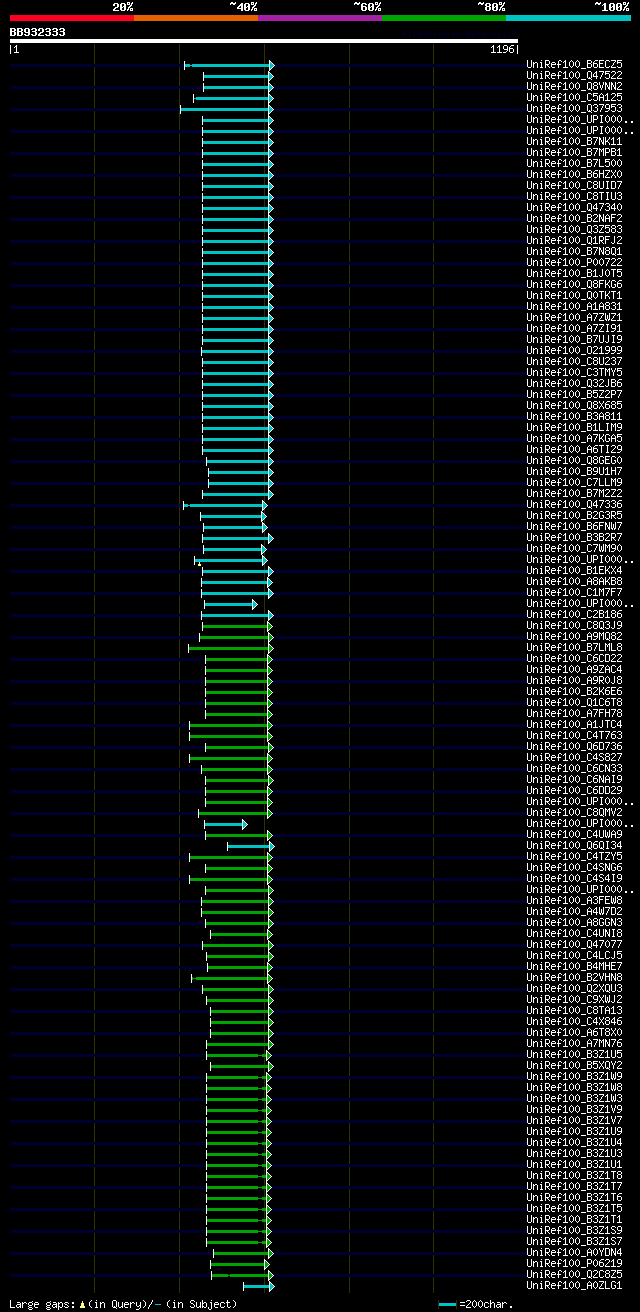Image resolution: width=640 pixels, height=1312 pixels.
Task: Click the purple ~60% identity color band
Action: tap(320, 18)
